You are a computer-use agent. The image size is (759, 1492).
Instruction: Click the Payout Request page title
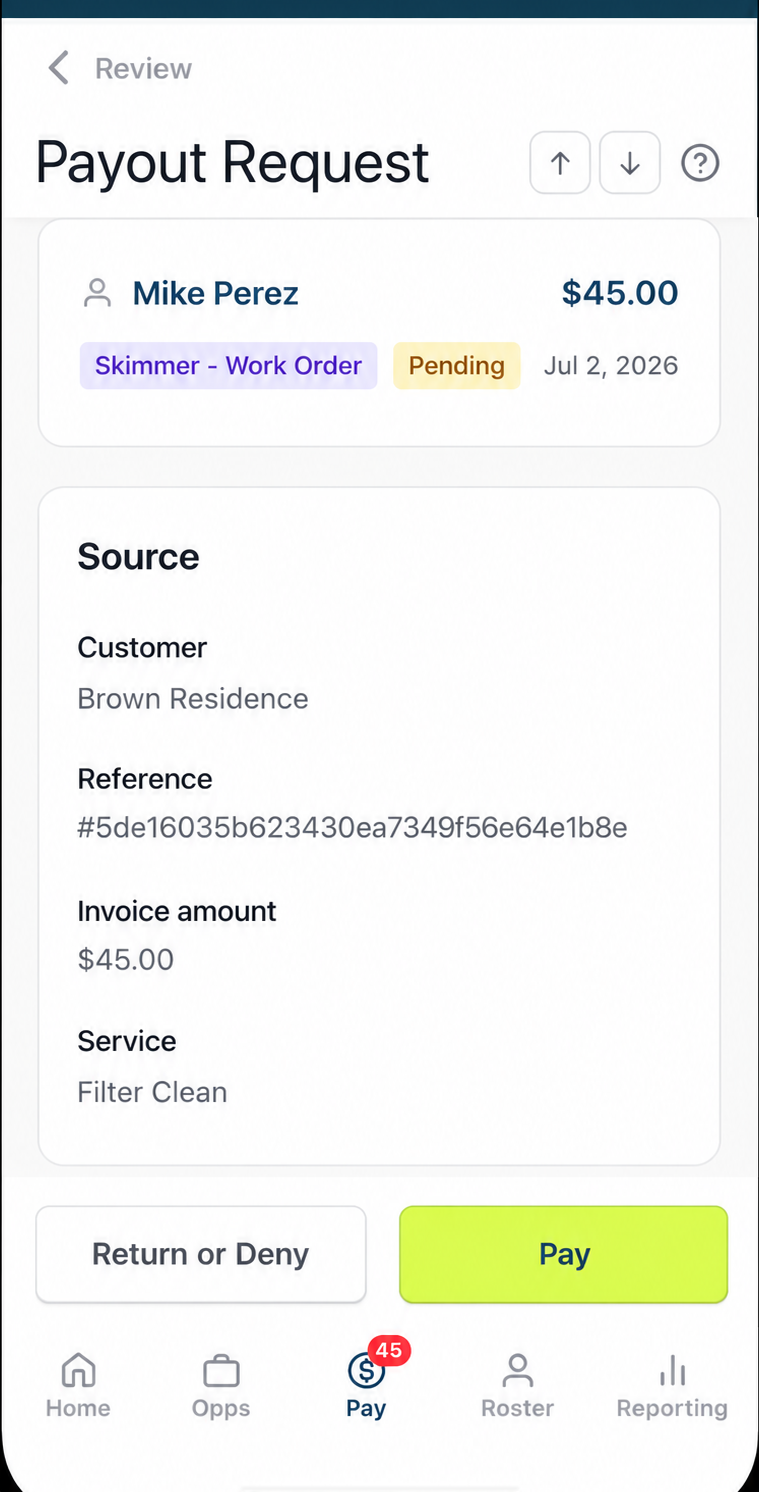[x=232, y=162]
